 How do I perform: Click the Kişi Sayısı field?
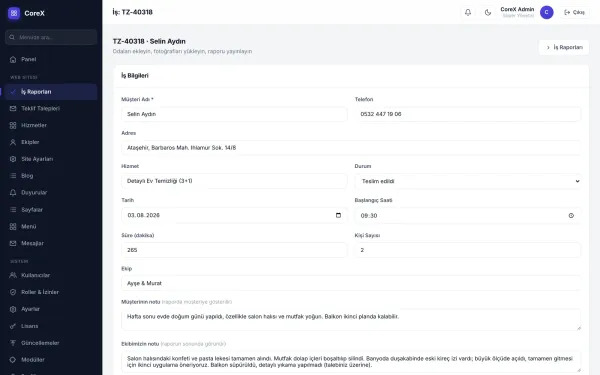point(468,250)
